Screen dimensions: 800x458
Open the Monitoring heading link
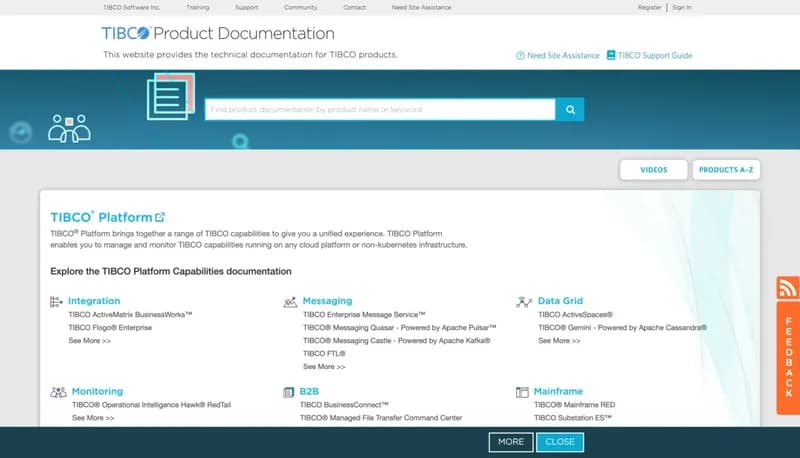pyautogui.click(x=97, y=391)
